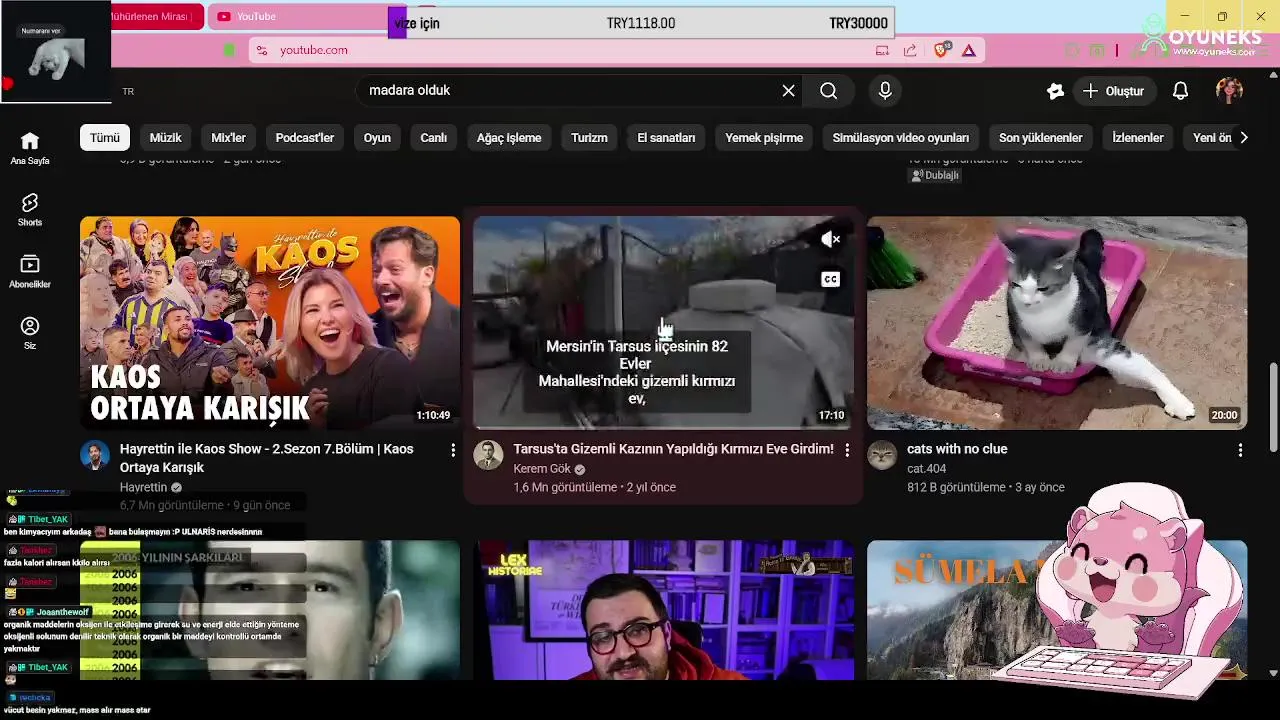Screen dimensions: 1280x720
Task: Open Hayrettin channel avatar
Action: tap(95, 455)
